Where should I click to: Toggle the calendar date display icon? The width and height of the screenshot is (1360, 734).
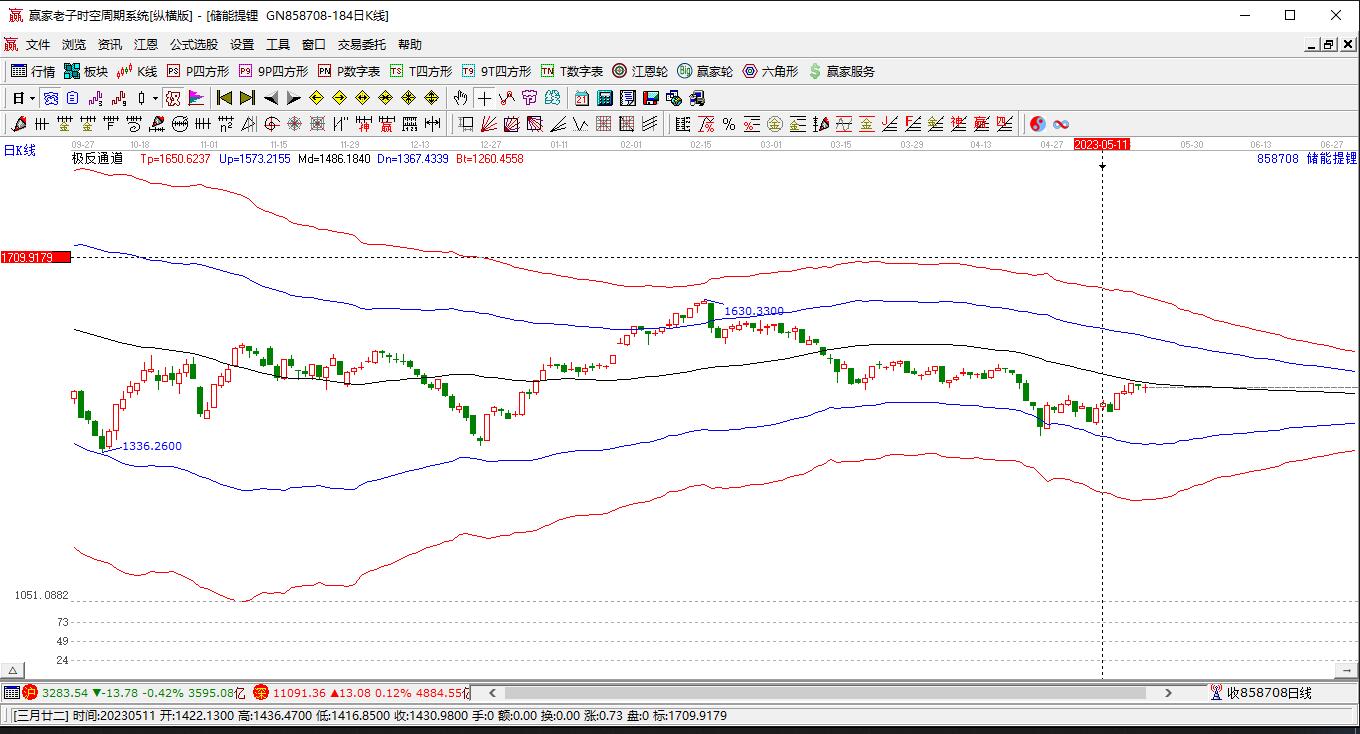tap(582, 98)
